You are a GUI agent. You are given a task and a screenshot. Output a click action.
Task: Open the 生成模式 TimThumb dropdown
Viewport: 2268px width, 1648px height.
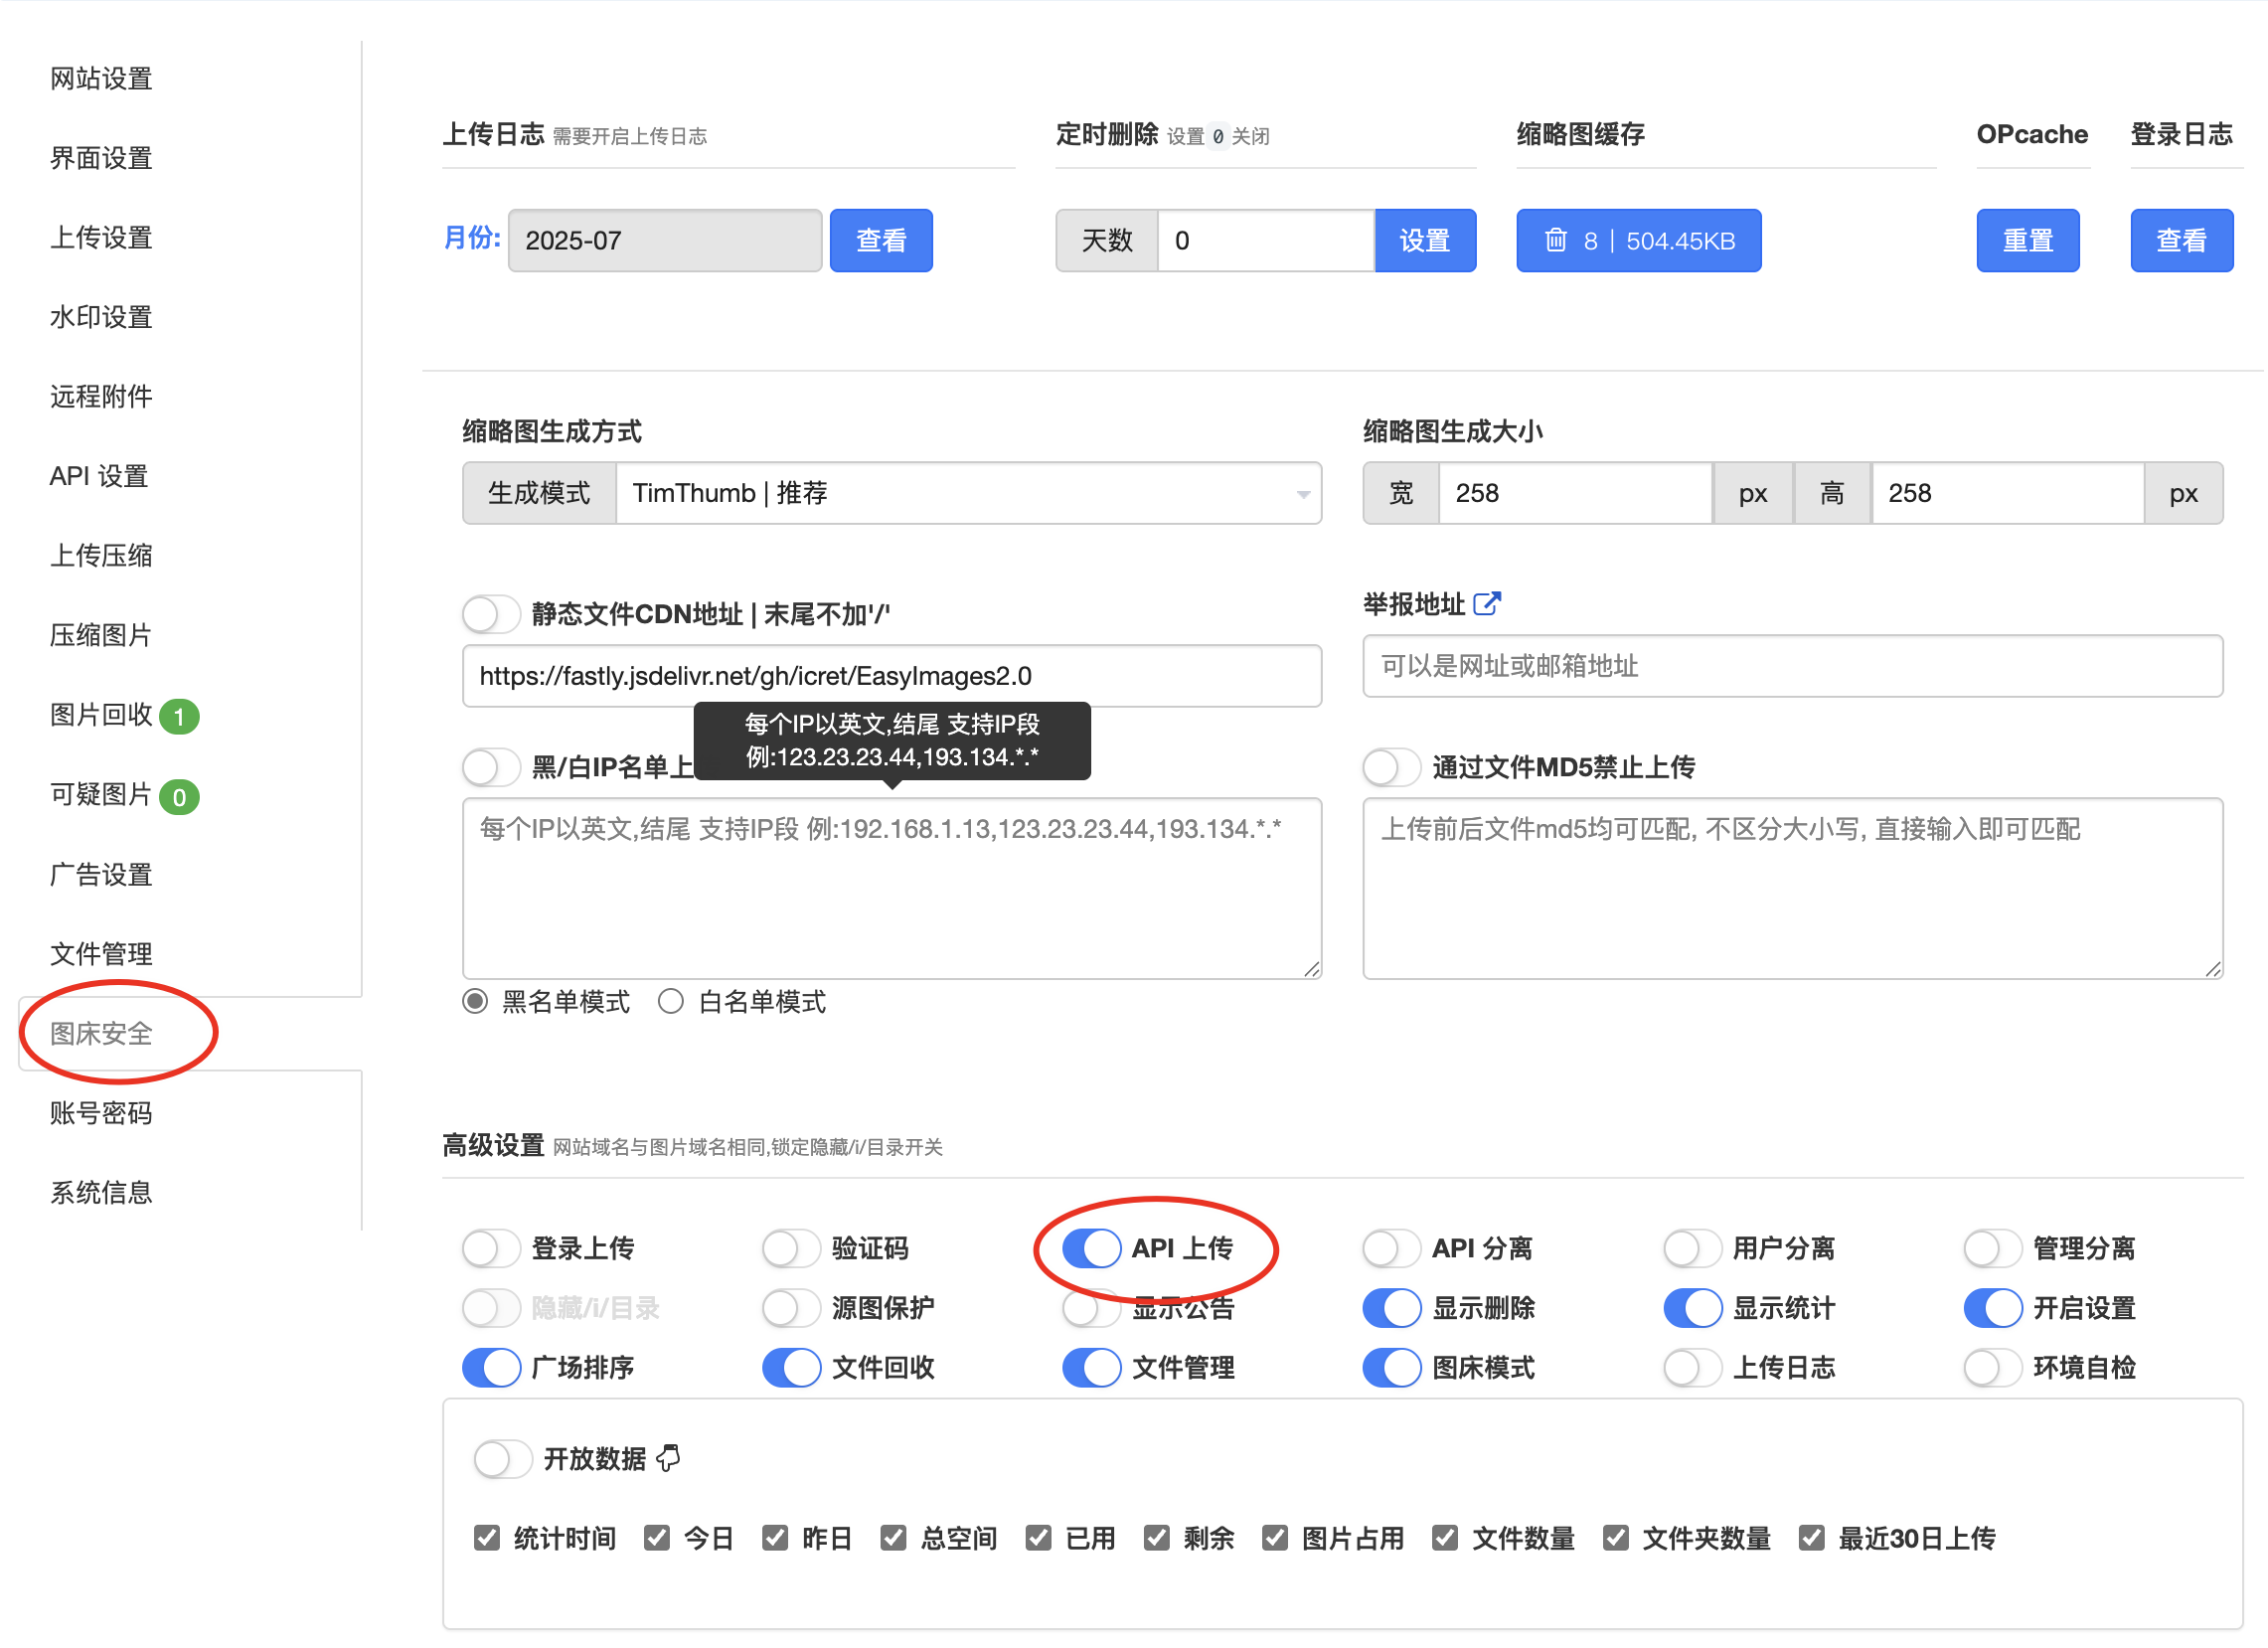[x=968, y=493]
